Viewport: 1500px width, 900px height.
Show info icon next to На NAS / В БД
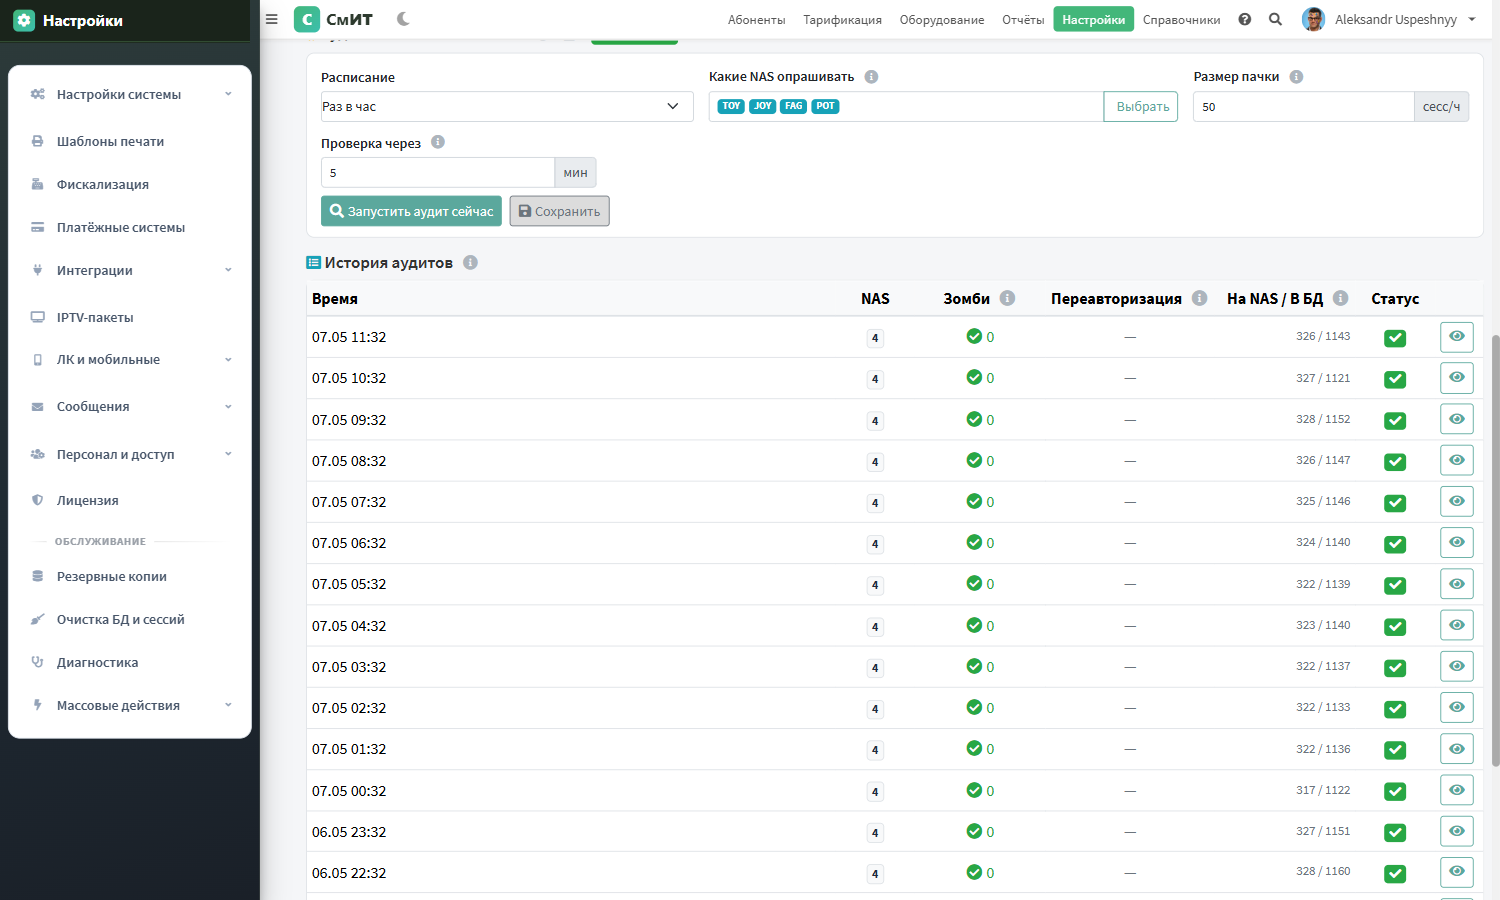coord(1341,298)
